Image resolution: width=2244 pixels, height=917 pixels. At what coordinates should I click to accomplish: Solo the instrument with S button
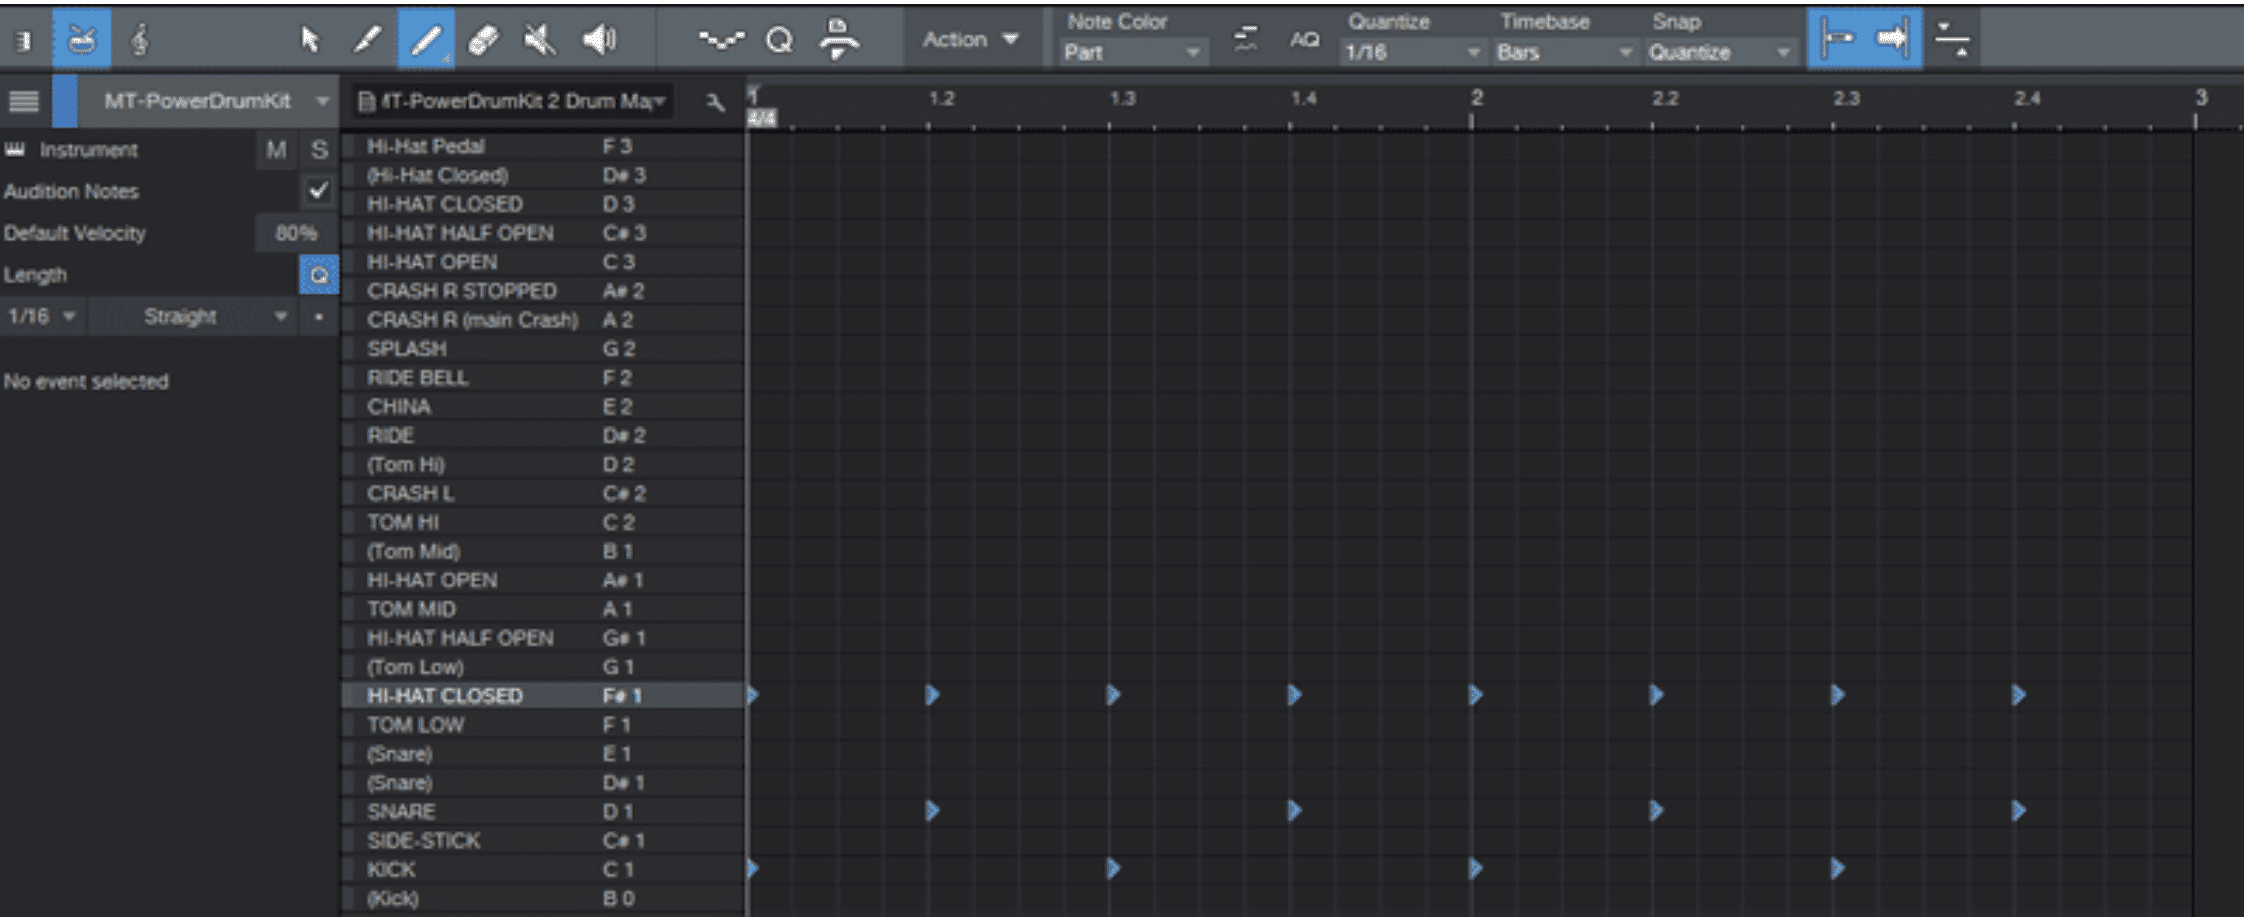(x=319, y=150)
